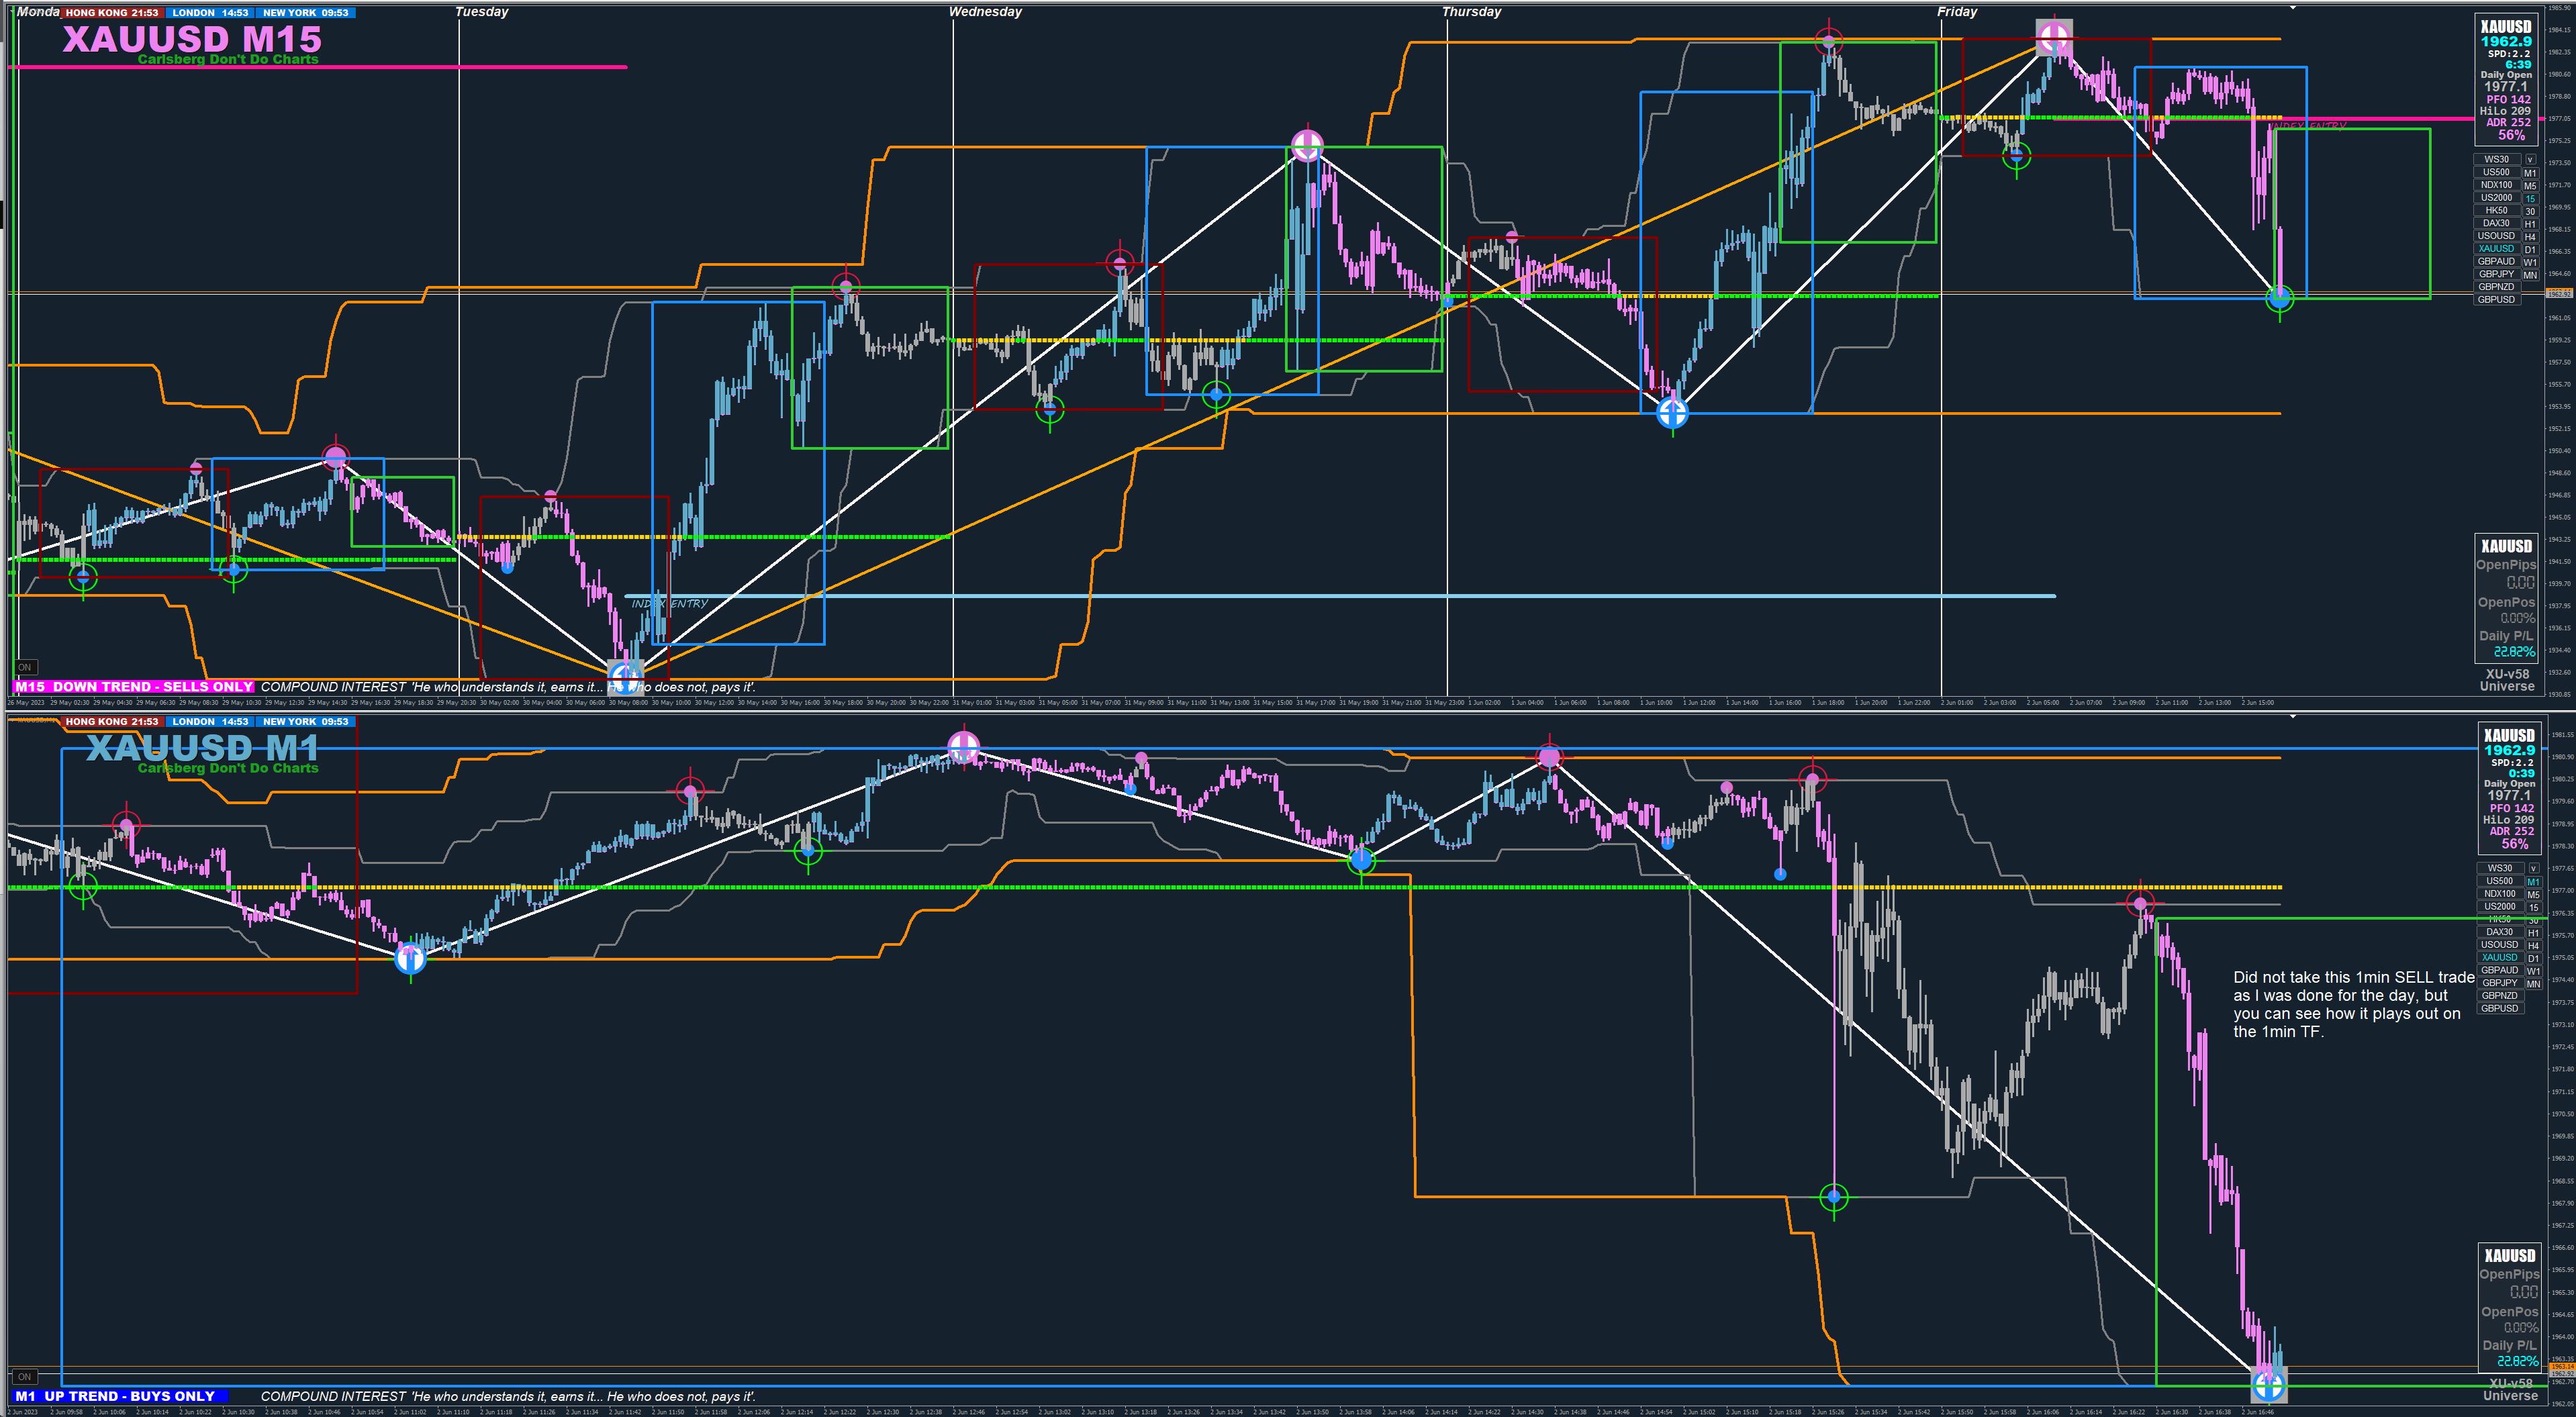
Task: Load the DAX30 symbol in the M1 chart panel
Action: point(2499,932)
